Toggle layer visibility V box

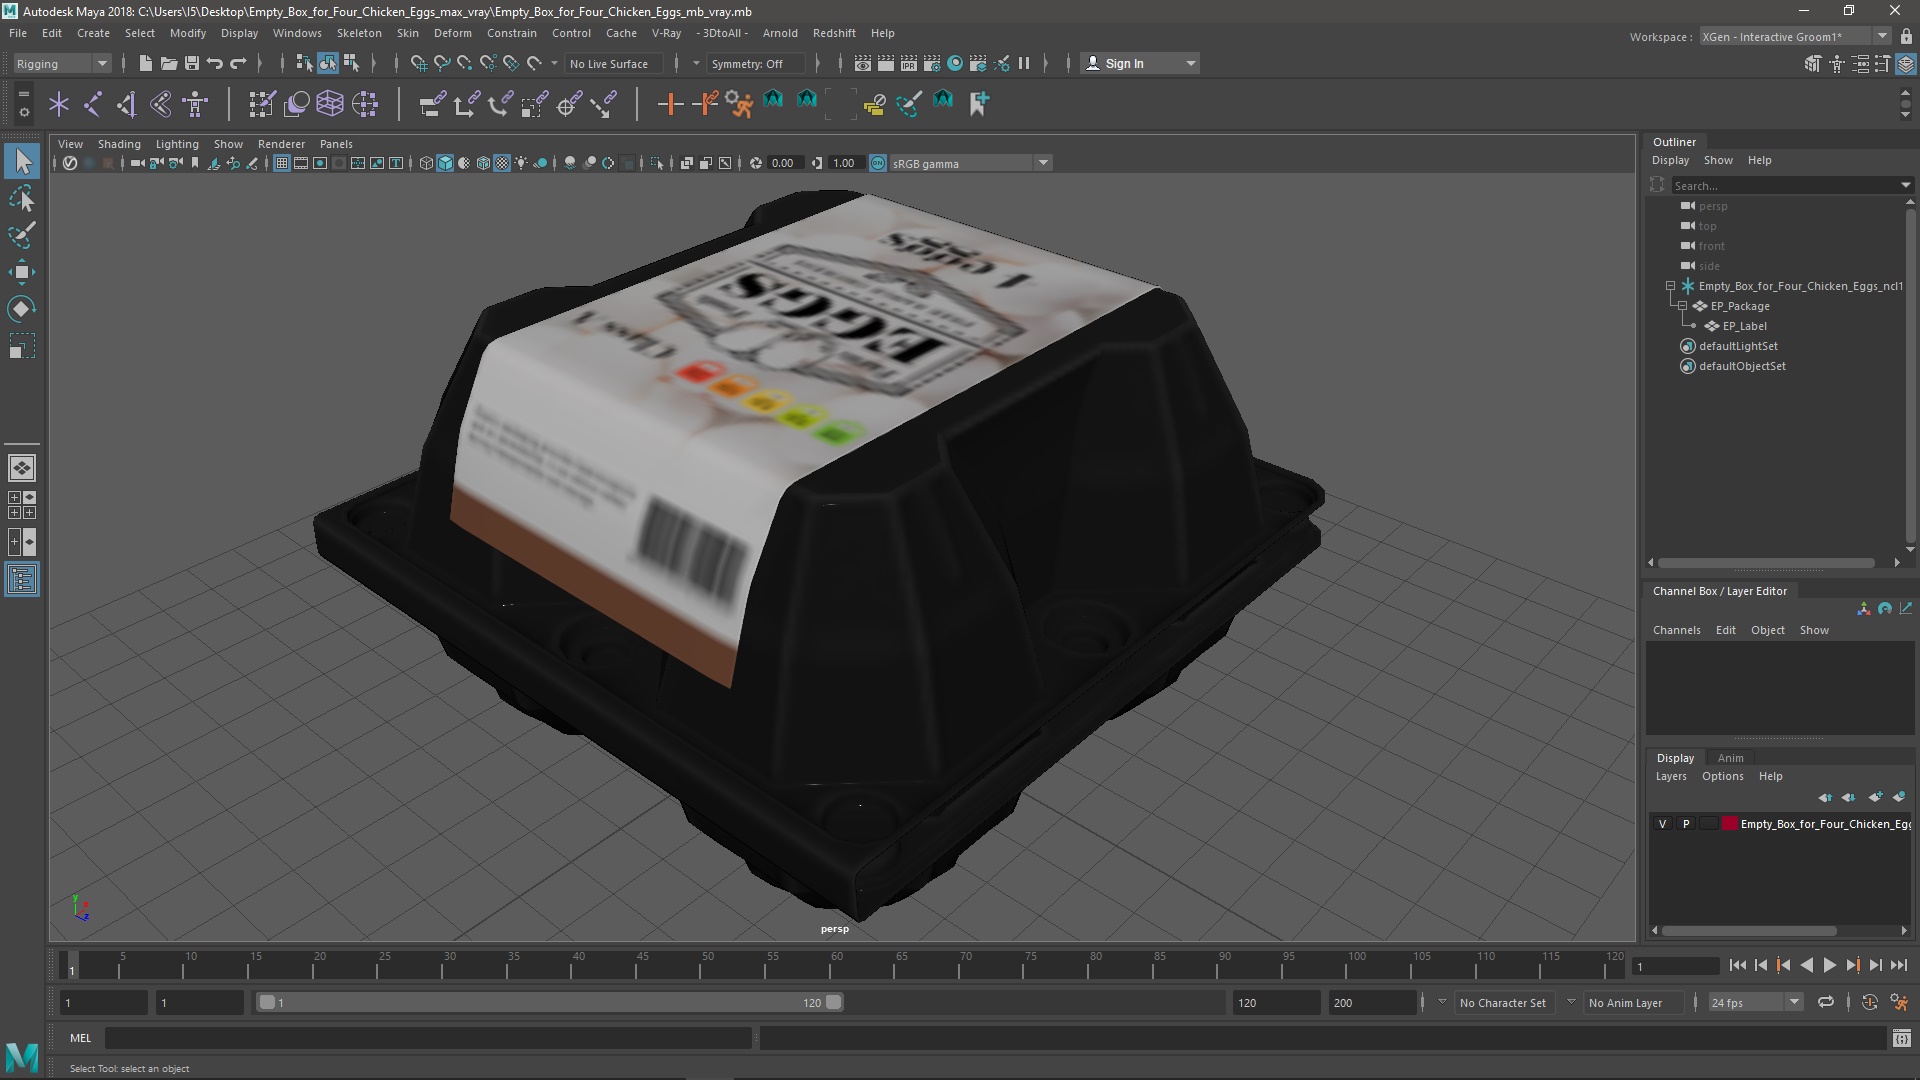pyautogui.click(x=1662, y=824)
